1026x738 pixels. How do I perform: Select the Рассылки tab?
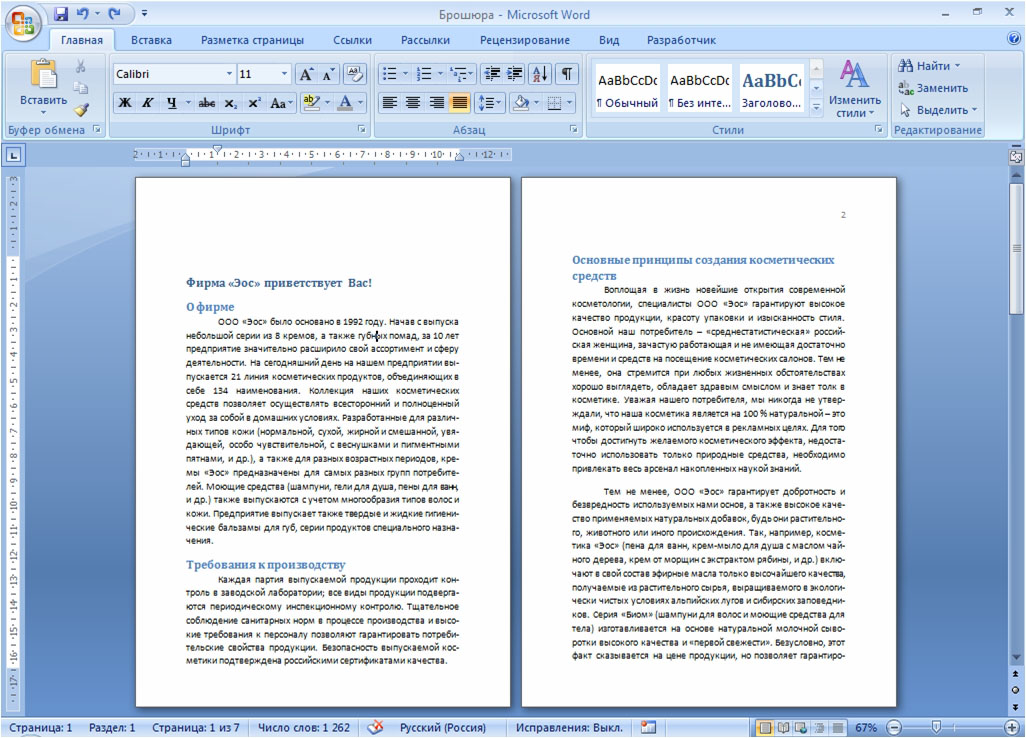coord(425,40)
